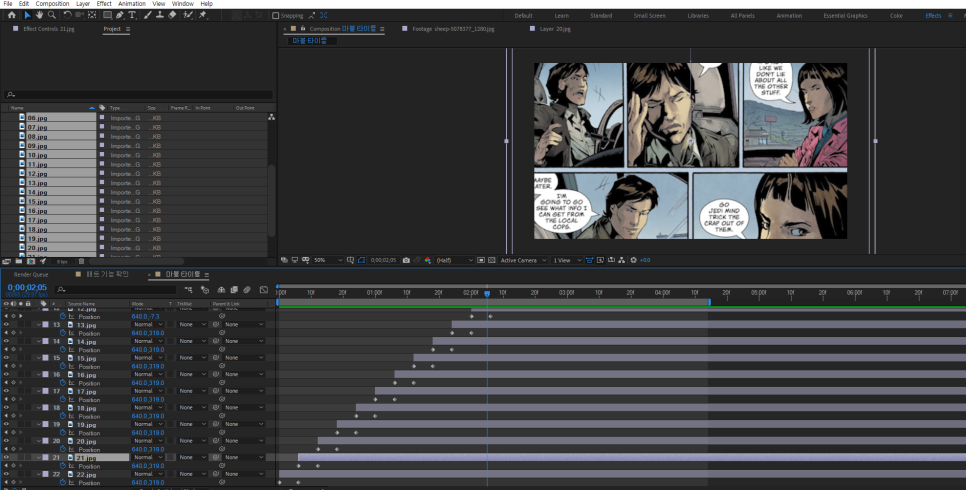Toggle the Transparency Grid icon

492,260
